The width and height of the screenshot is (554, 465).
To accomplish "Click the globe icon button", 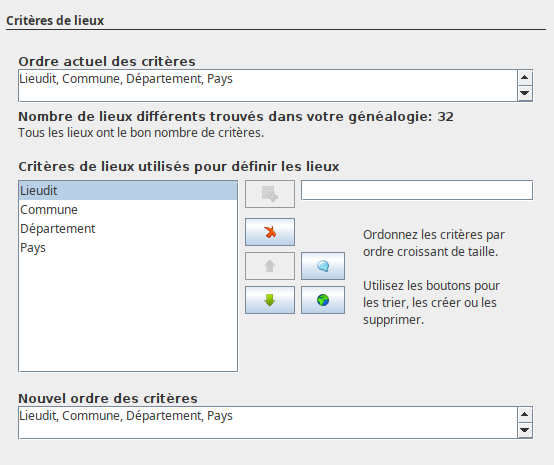I will [323, 300].
